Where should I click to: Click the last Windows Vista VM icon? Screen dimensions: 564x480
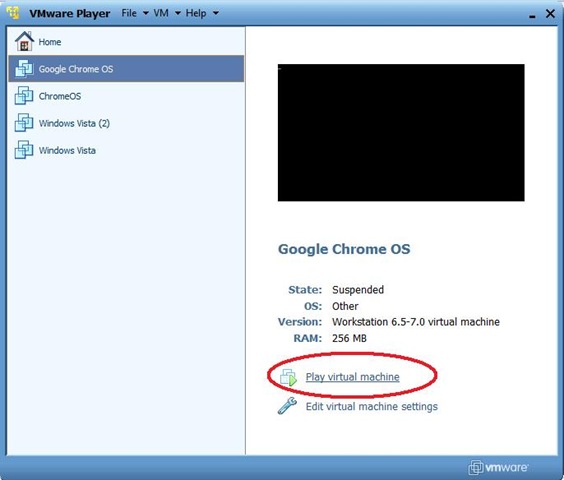click(x=24, y=150)
